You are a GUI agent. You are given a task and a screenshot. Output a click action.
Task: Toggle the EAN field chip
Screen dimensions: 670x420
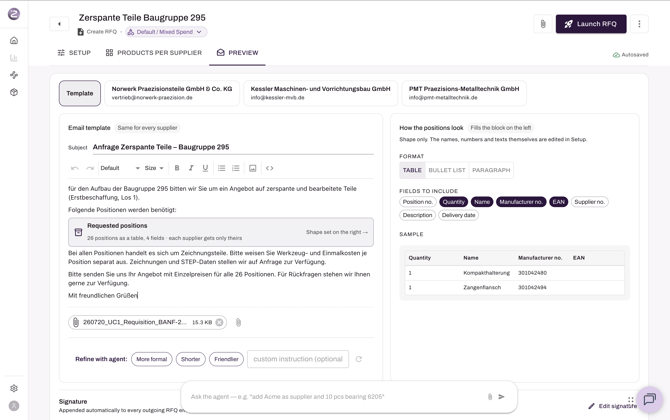pos(558,202)
